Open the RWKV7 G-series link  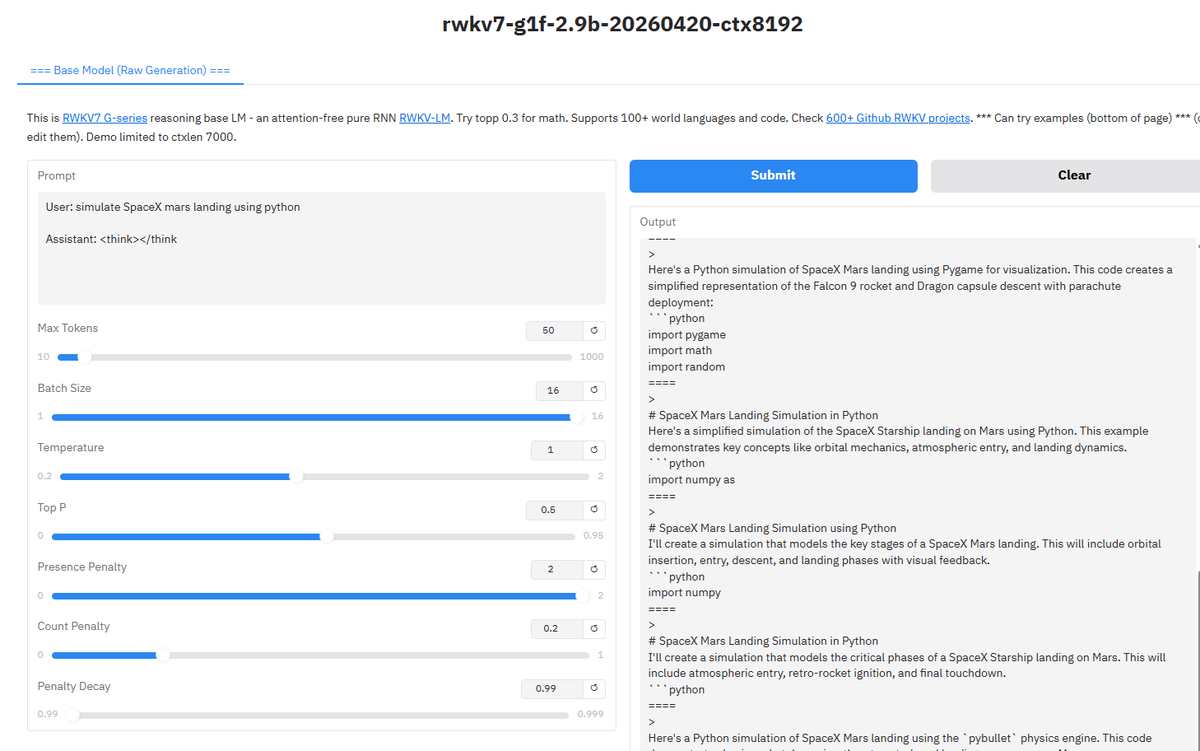pyautogui.click(x=105, y=118)
